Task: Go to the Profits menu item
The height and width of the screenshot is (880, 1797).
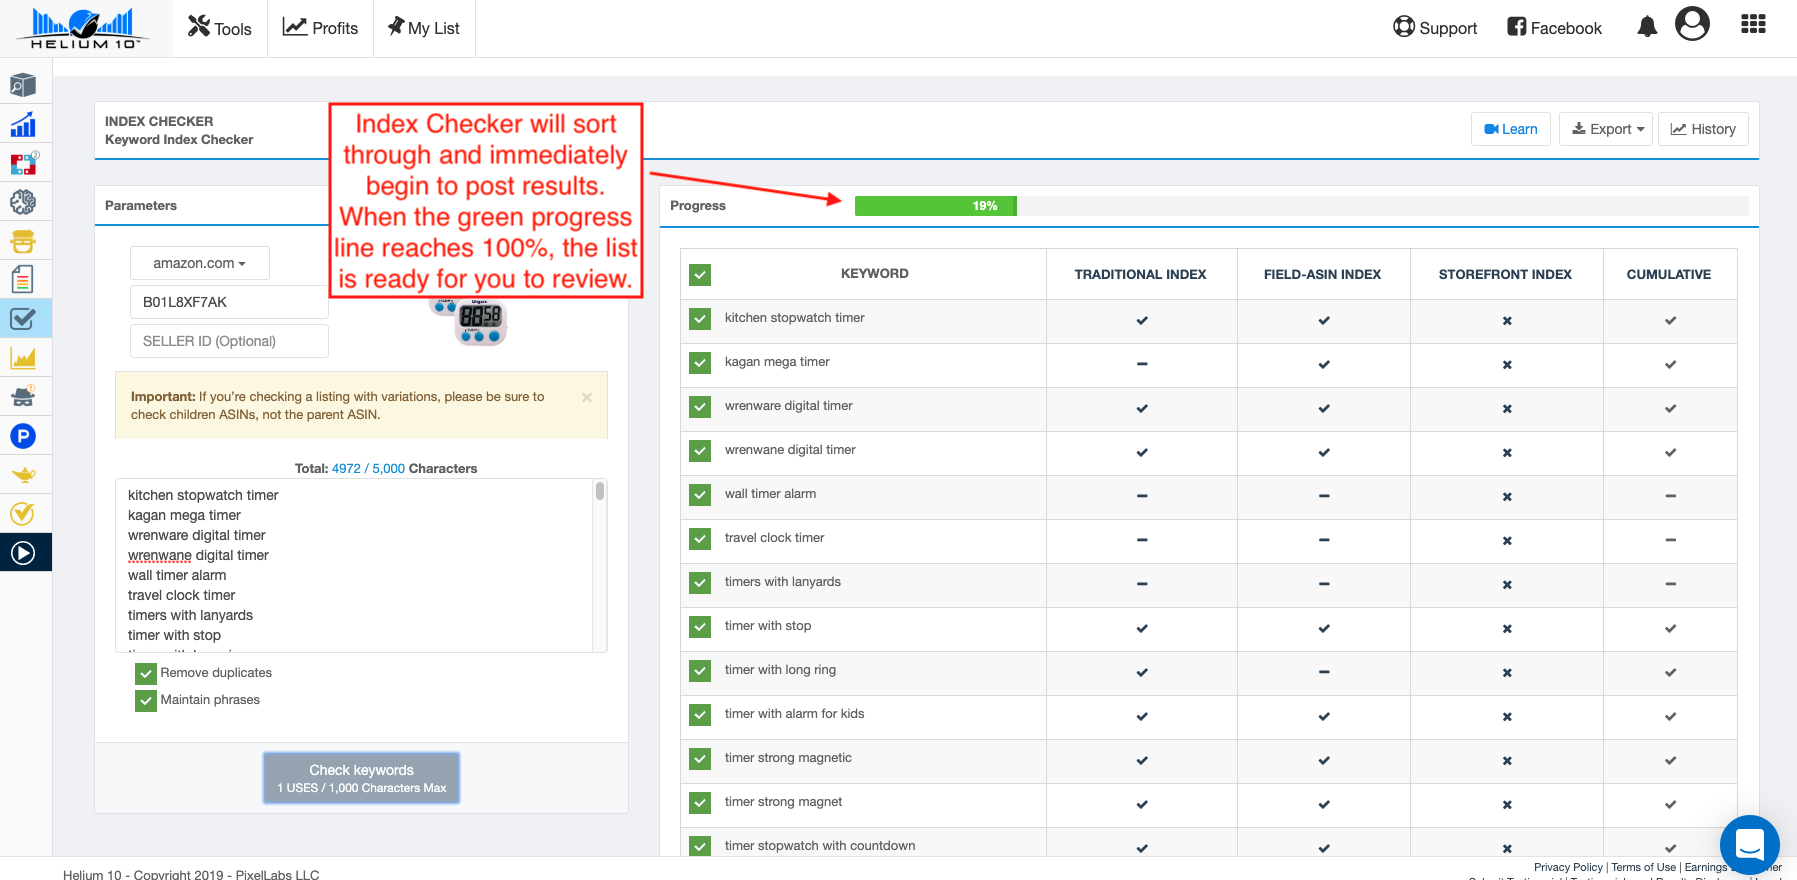Action: pyautogui.click(x=320, y=28)
